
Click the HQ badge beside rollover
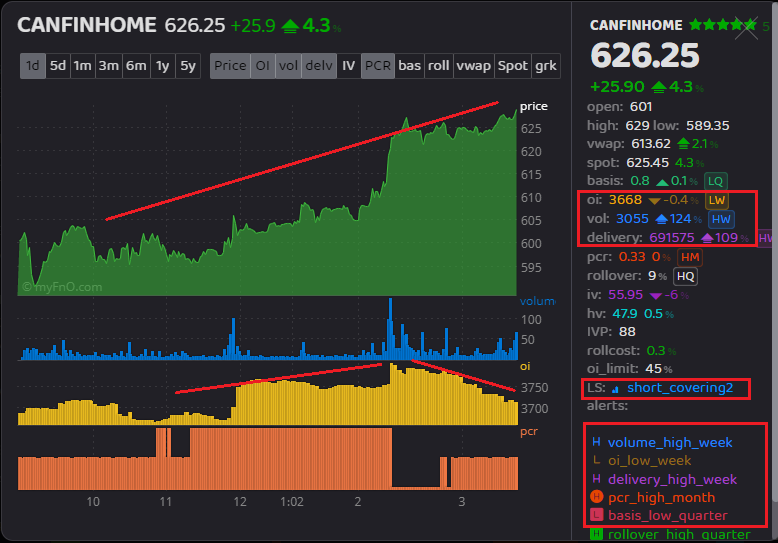tap(686, 276)
